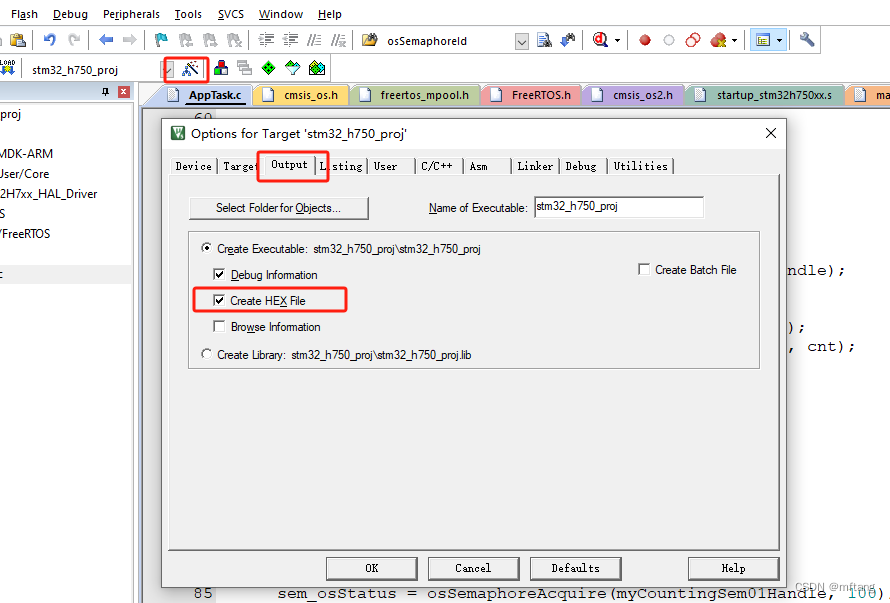Open the SVCS menu

tap(230, 14)
